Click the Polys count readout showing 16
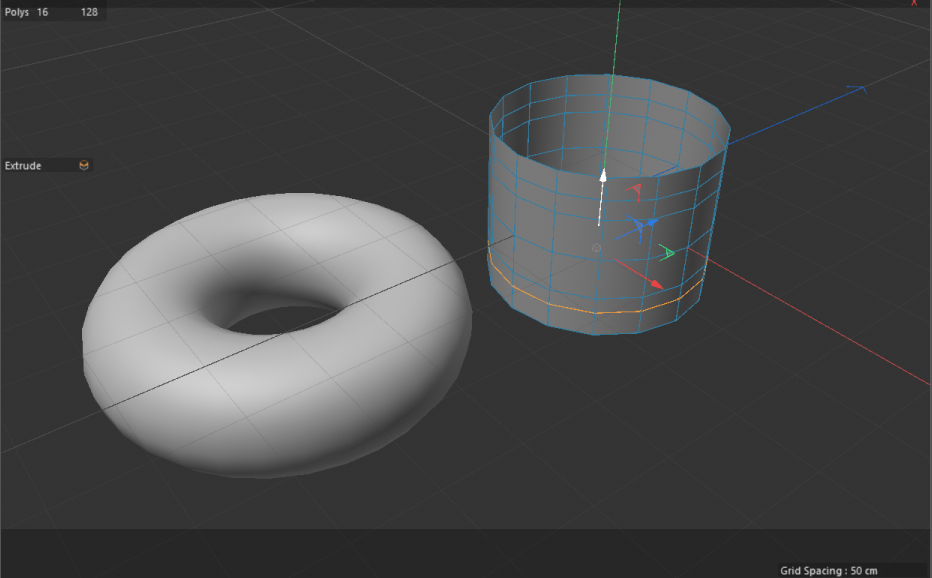932x578 pixels. (41, 14)
